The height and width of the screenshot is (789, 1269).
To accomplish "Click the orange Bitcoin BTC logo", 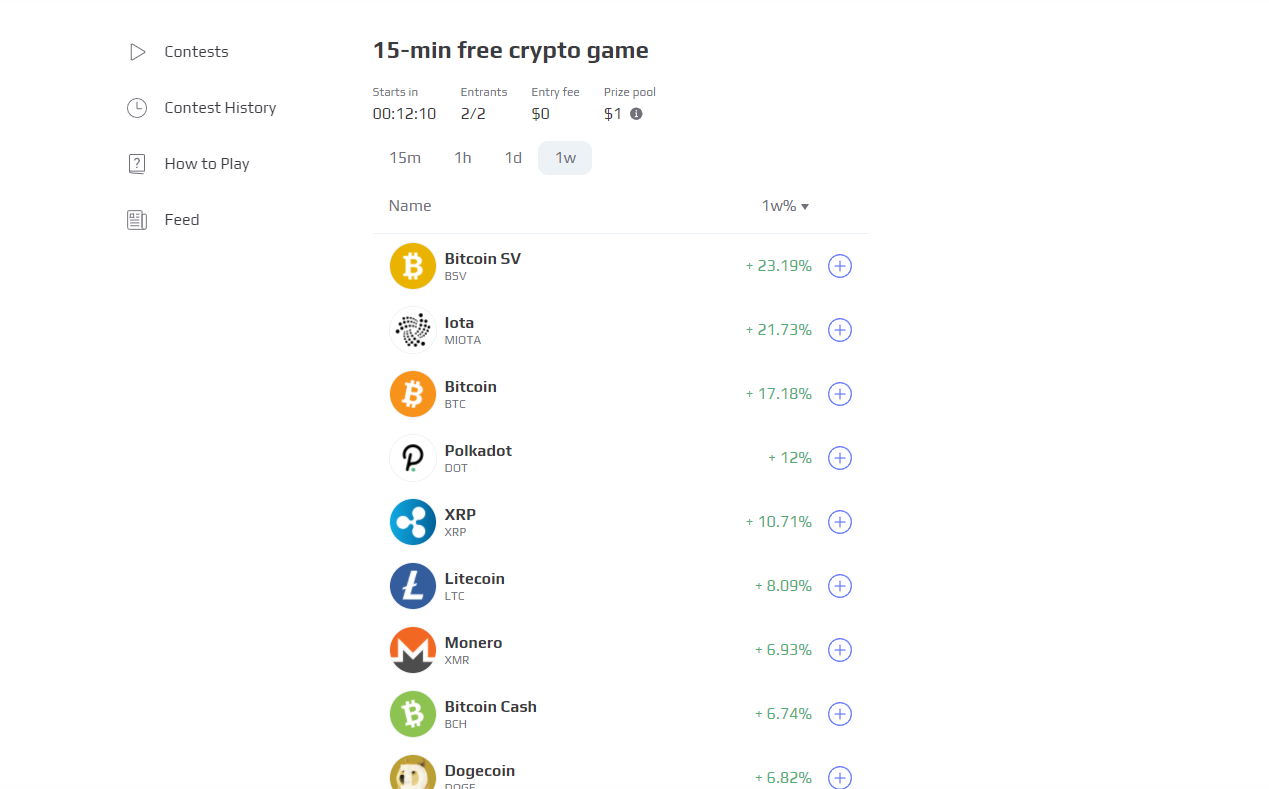I will [x=413, y=394].
